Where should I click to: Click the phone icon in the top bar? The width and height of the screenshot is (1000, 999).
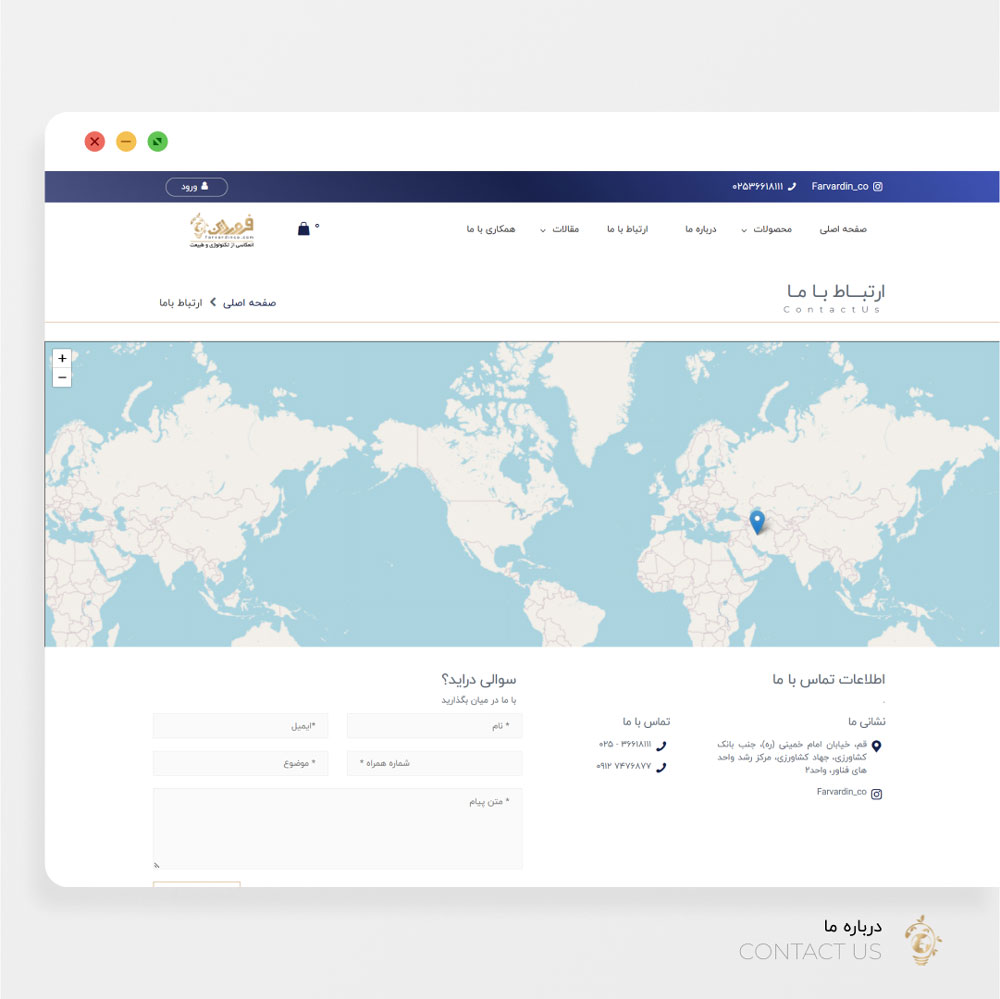pyautogui.click(x=792, y=187)
